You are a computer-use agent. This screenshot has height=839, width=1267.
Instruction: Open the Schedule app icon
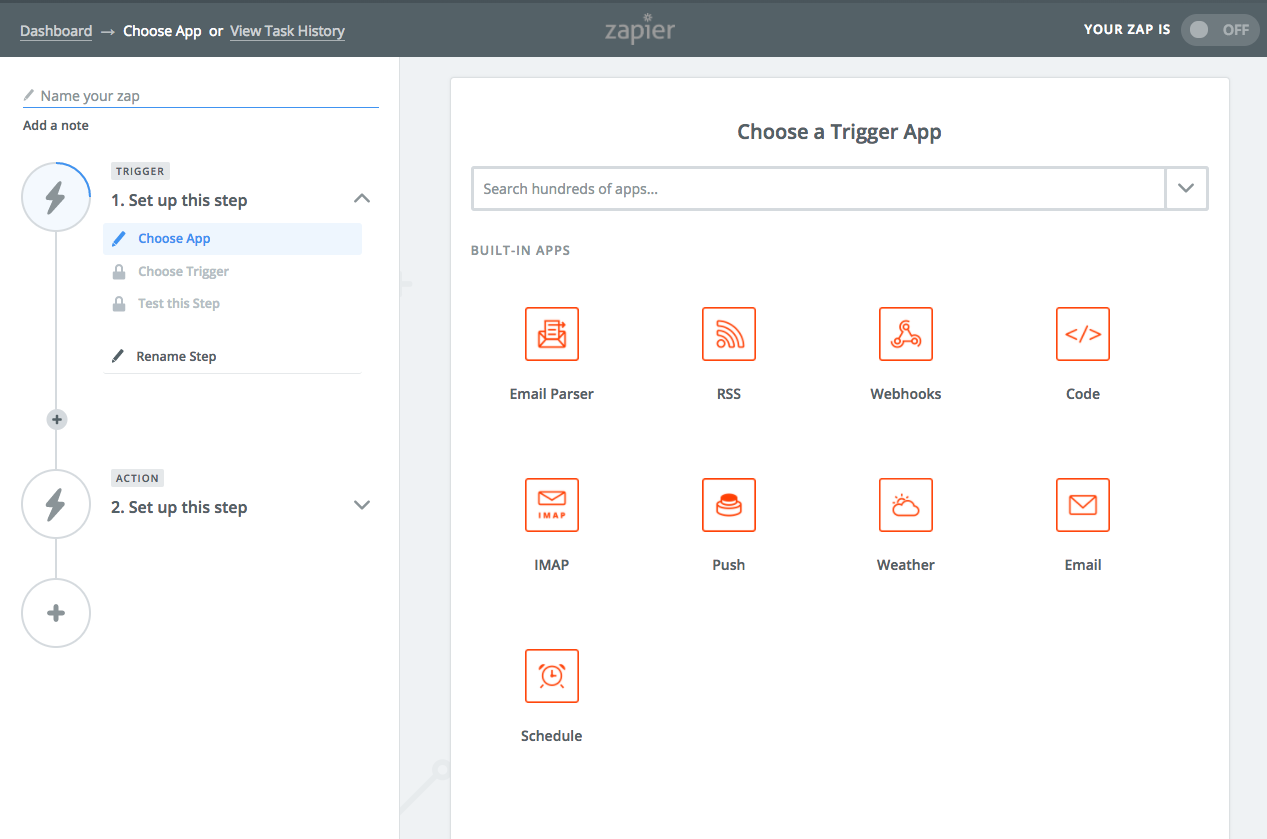[x=551, y=676]
